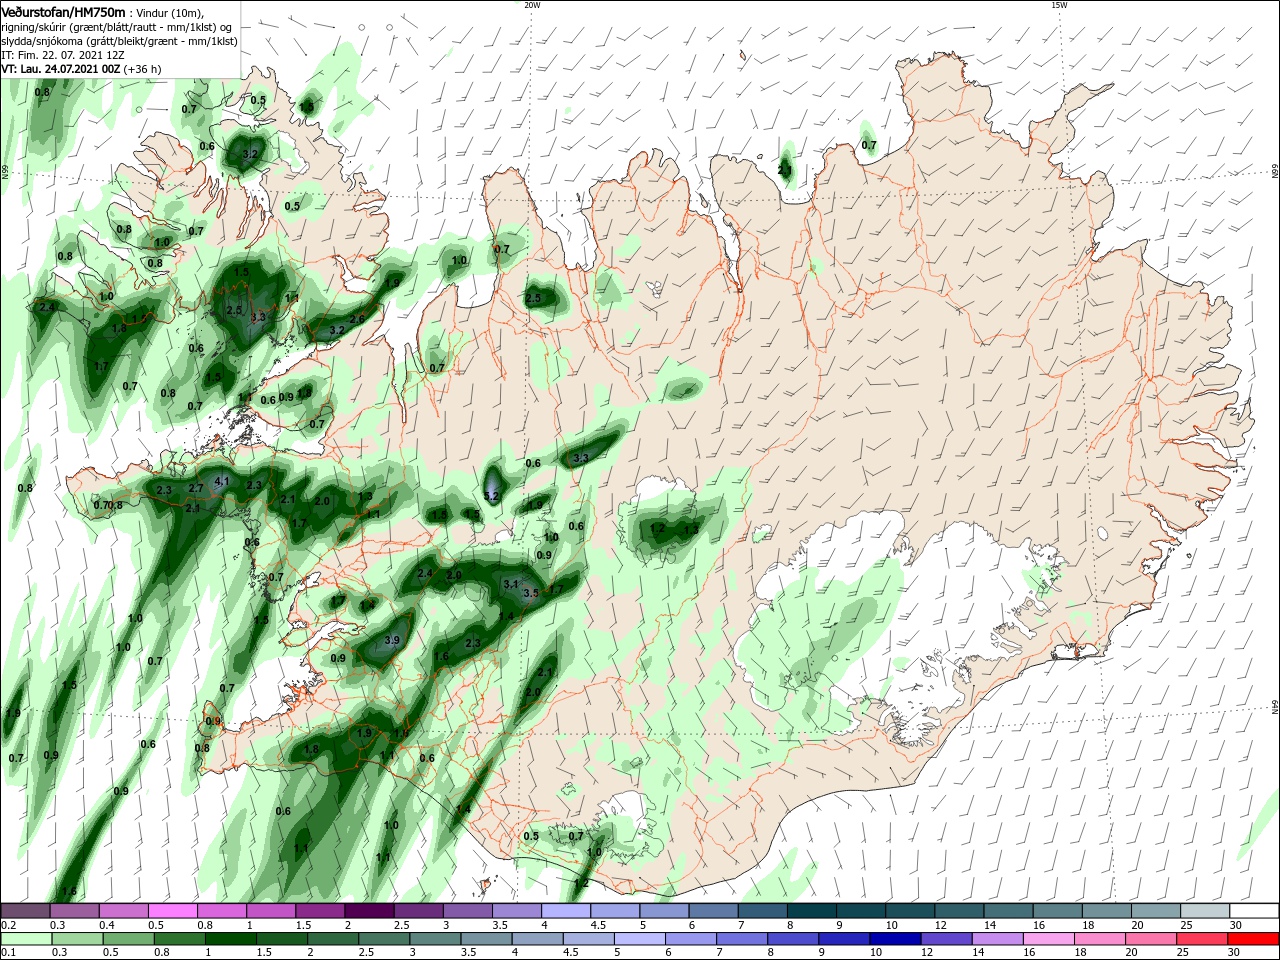
Task: Click the light lavender 5 swatch in the rain legend
Action: point(639,940)
